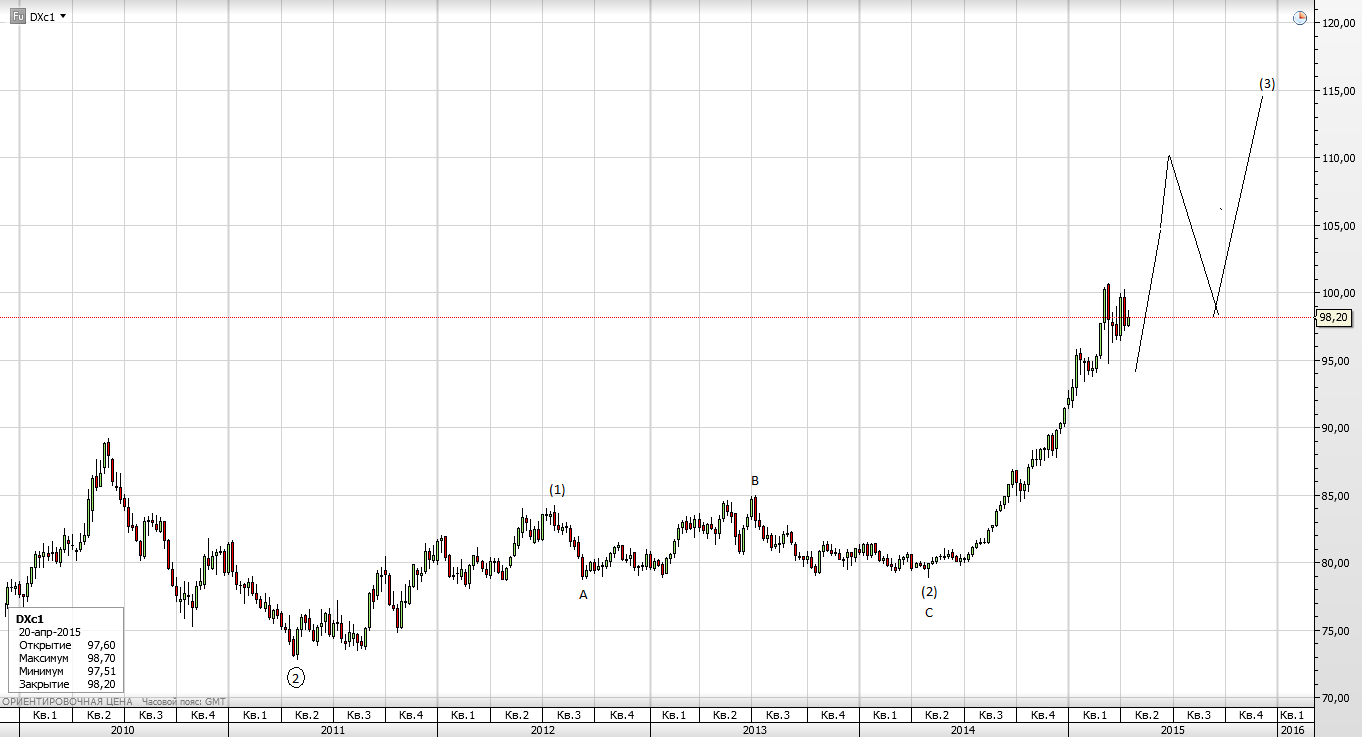The height and width of the screenshot is (737, 1362).
Task: Click the 20-апр-2015 date in the info box
Action: point(50,633)
